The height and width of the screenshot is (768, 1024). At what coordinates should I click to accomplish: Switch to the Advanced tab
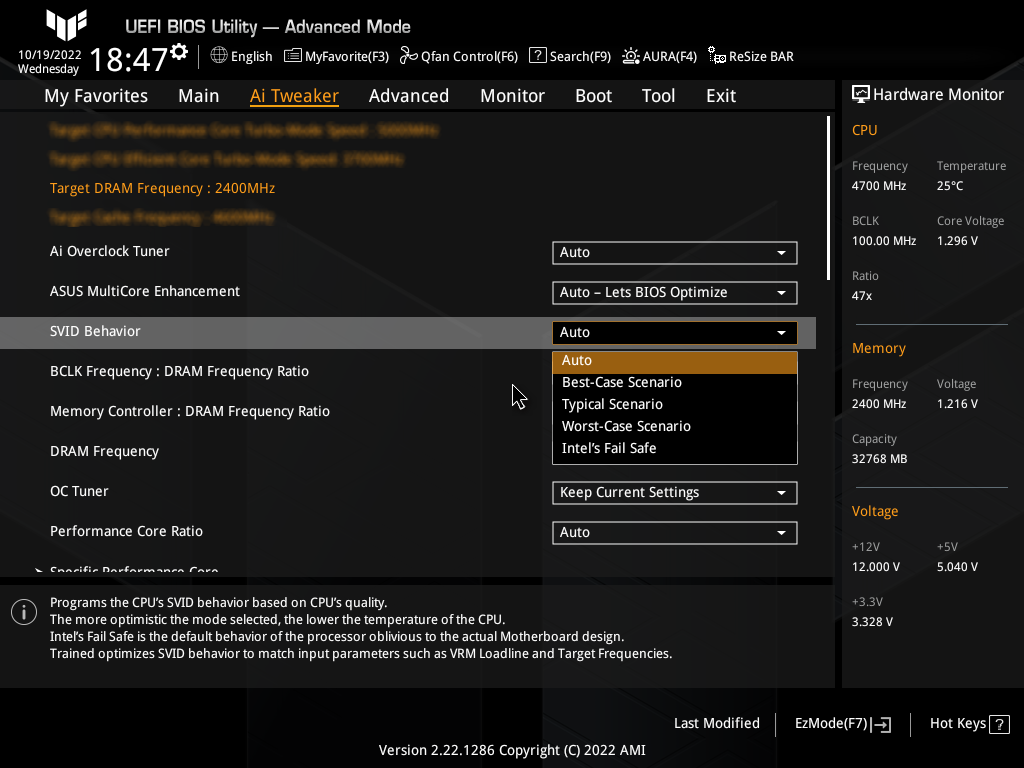[x=409, y=95]
